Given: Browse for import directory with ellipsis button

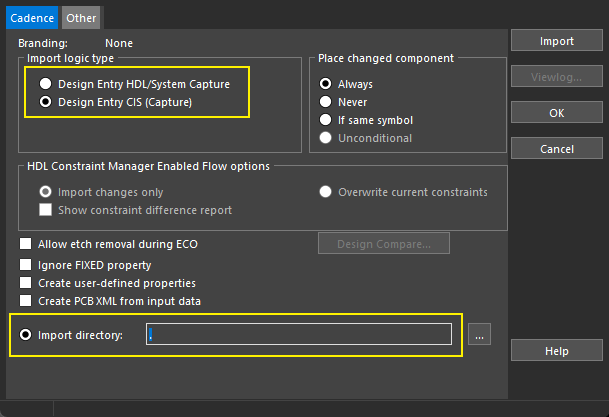Looking at the screenshot, I should click(481, 336).
